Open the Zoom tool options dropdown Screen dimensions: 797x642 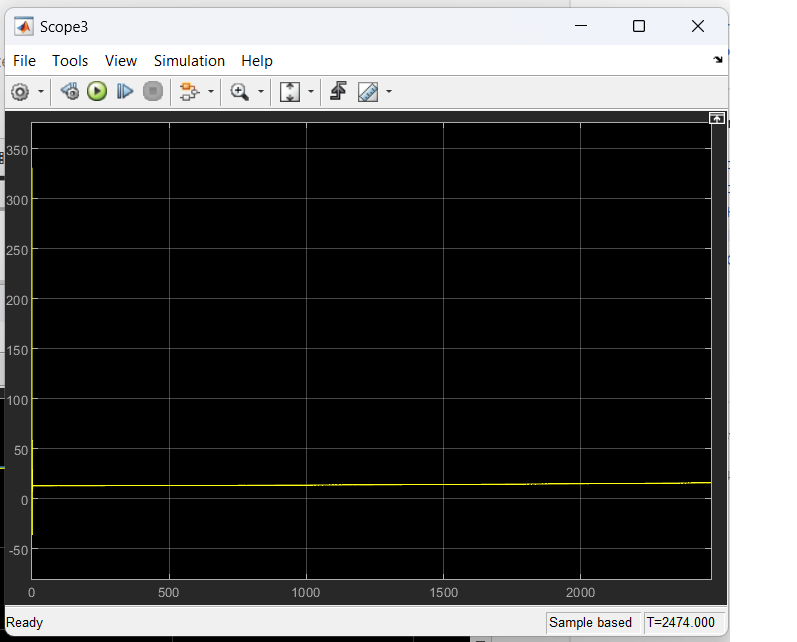click(261, 92)
